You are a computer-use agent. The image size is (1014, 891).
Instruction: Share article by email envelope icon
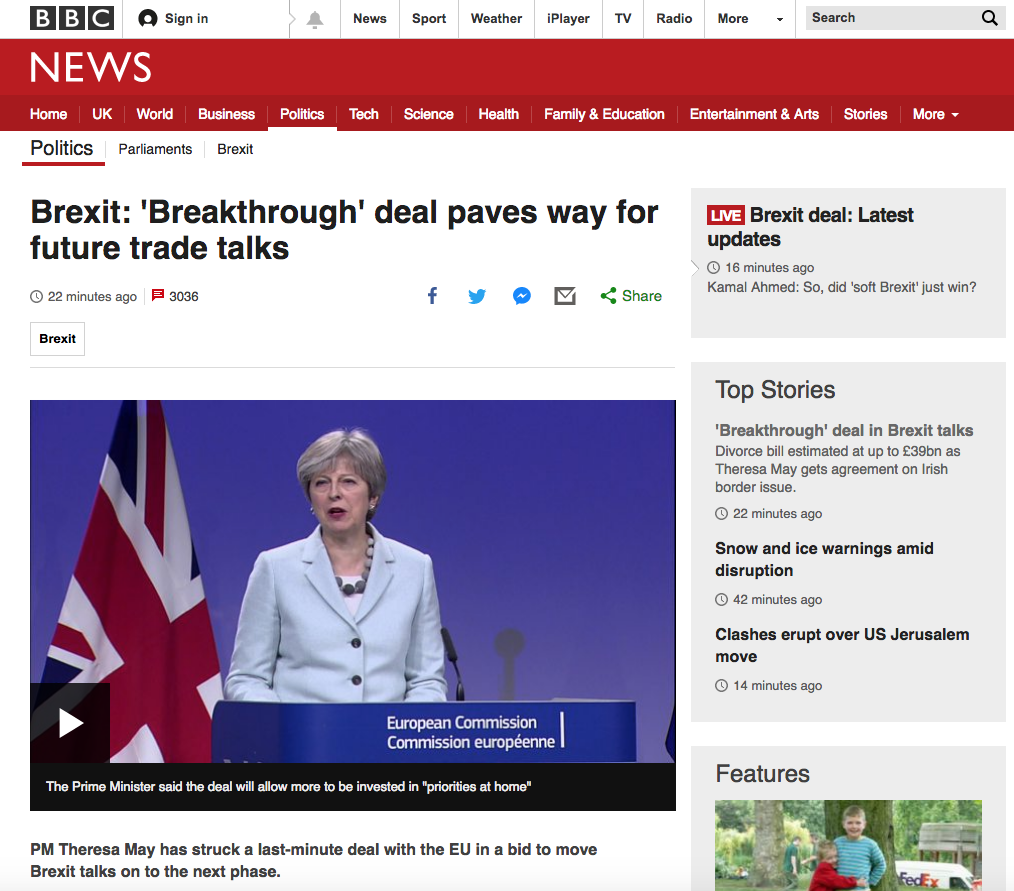click(565, 296)
